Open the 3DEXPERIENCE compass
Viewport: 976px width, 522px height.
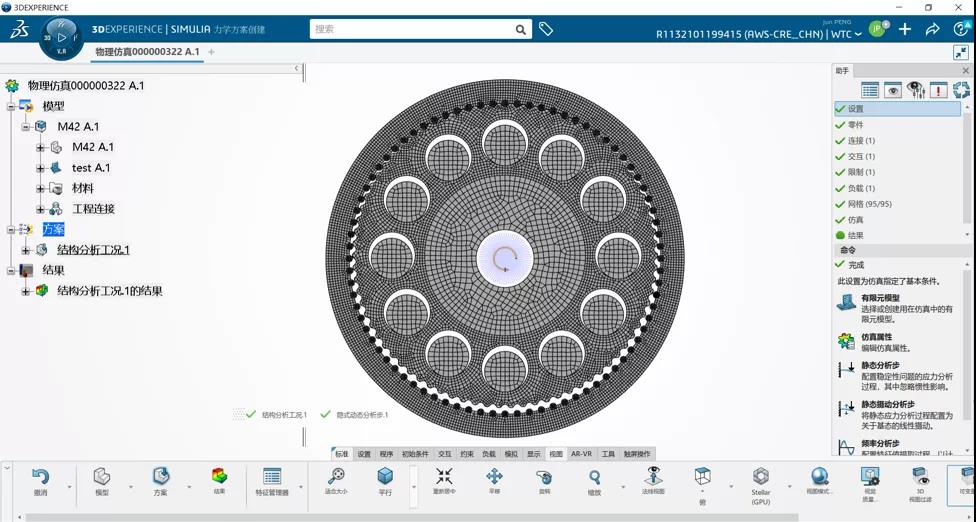(62, 37)
